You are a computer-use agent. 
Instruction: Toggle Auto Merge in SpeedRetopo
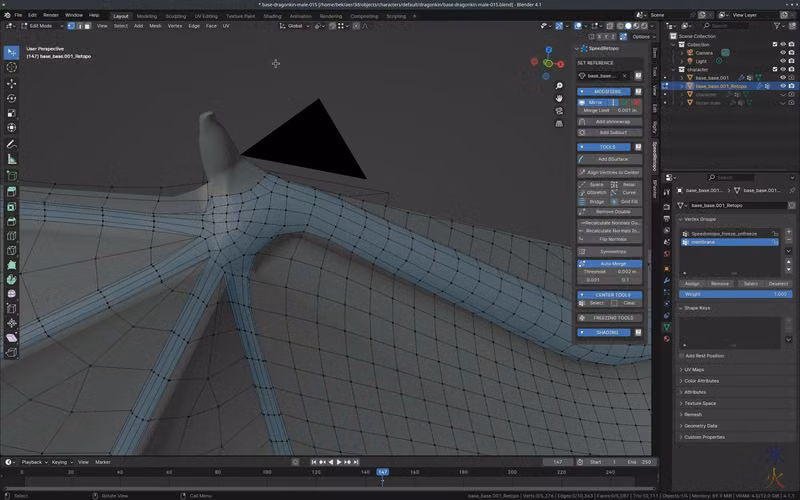(610, 264)
